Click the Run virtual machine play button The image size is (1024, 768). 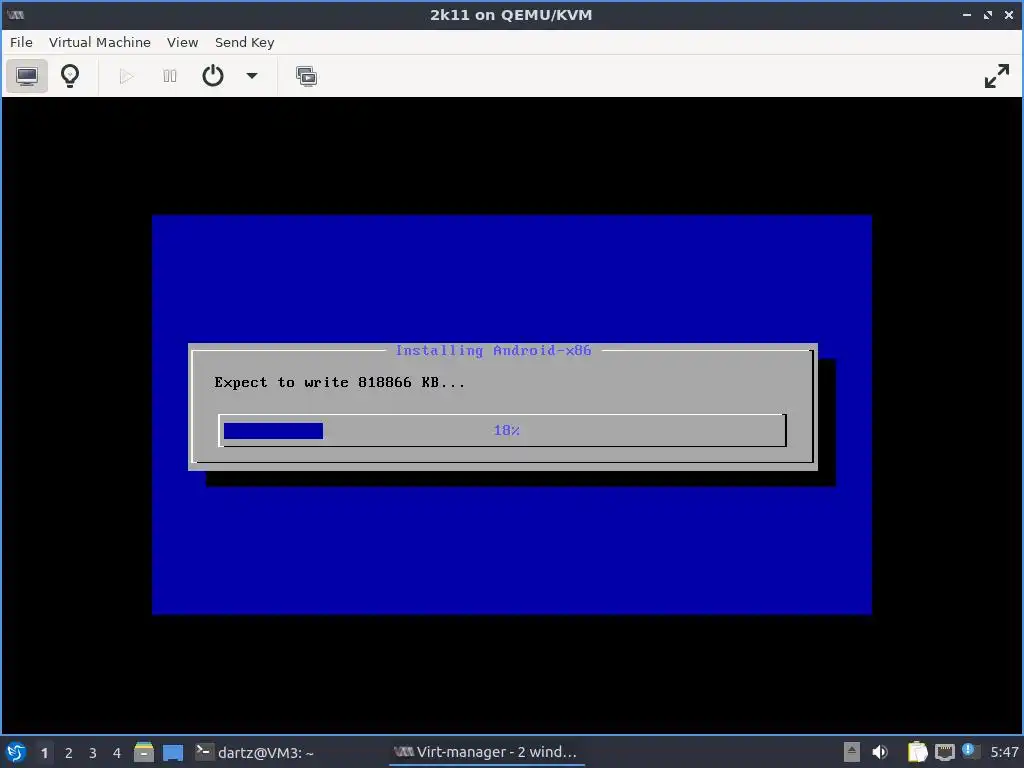pyautogui.click(x=127, y=76)
